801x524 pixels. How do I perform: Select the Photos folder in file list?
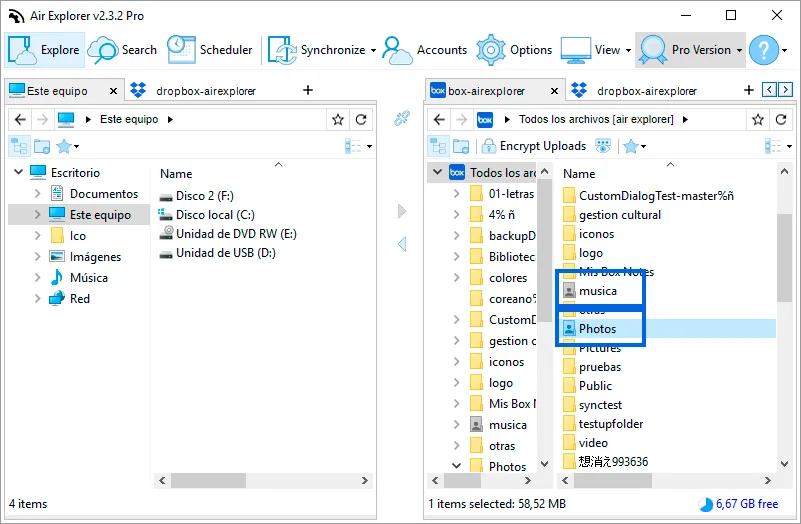[x=598, y=329]
